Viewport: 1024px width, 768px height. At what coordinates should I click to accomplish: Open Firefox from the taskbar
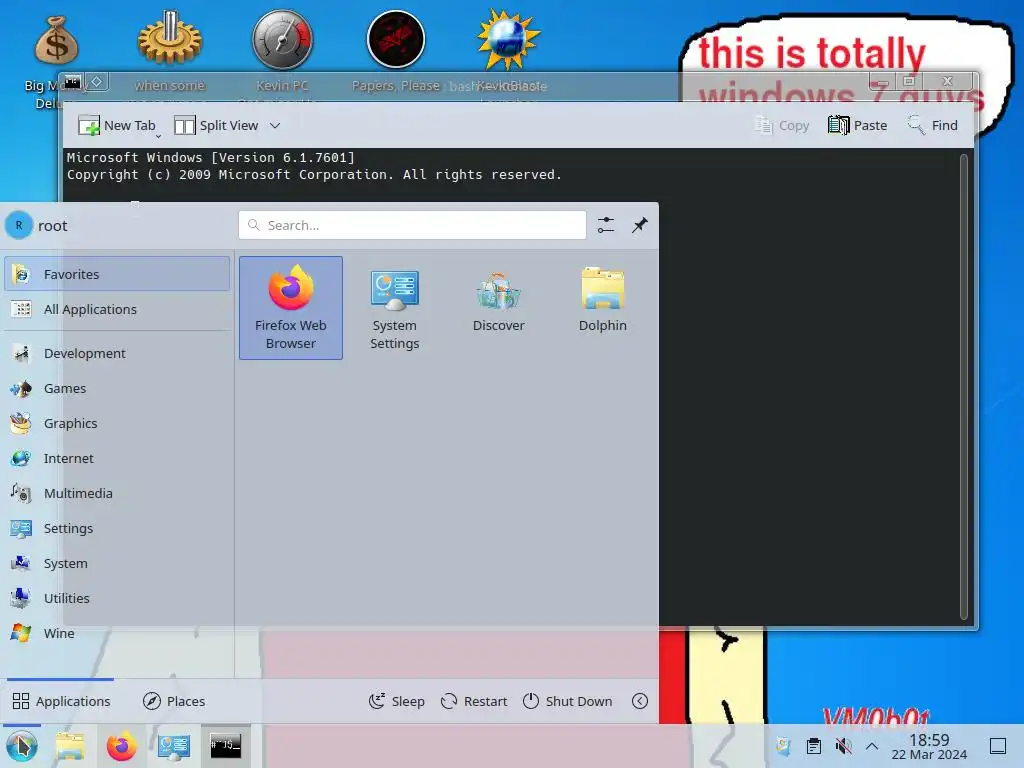pyautogui.click(x=121, y=746)
